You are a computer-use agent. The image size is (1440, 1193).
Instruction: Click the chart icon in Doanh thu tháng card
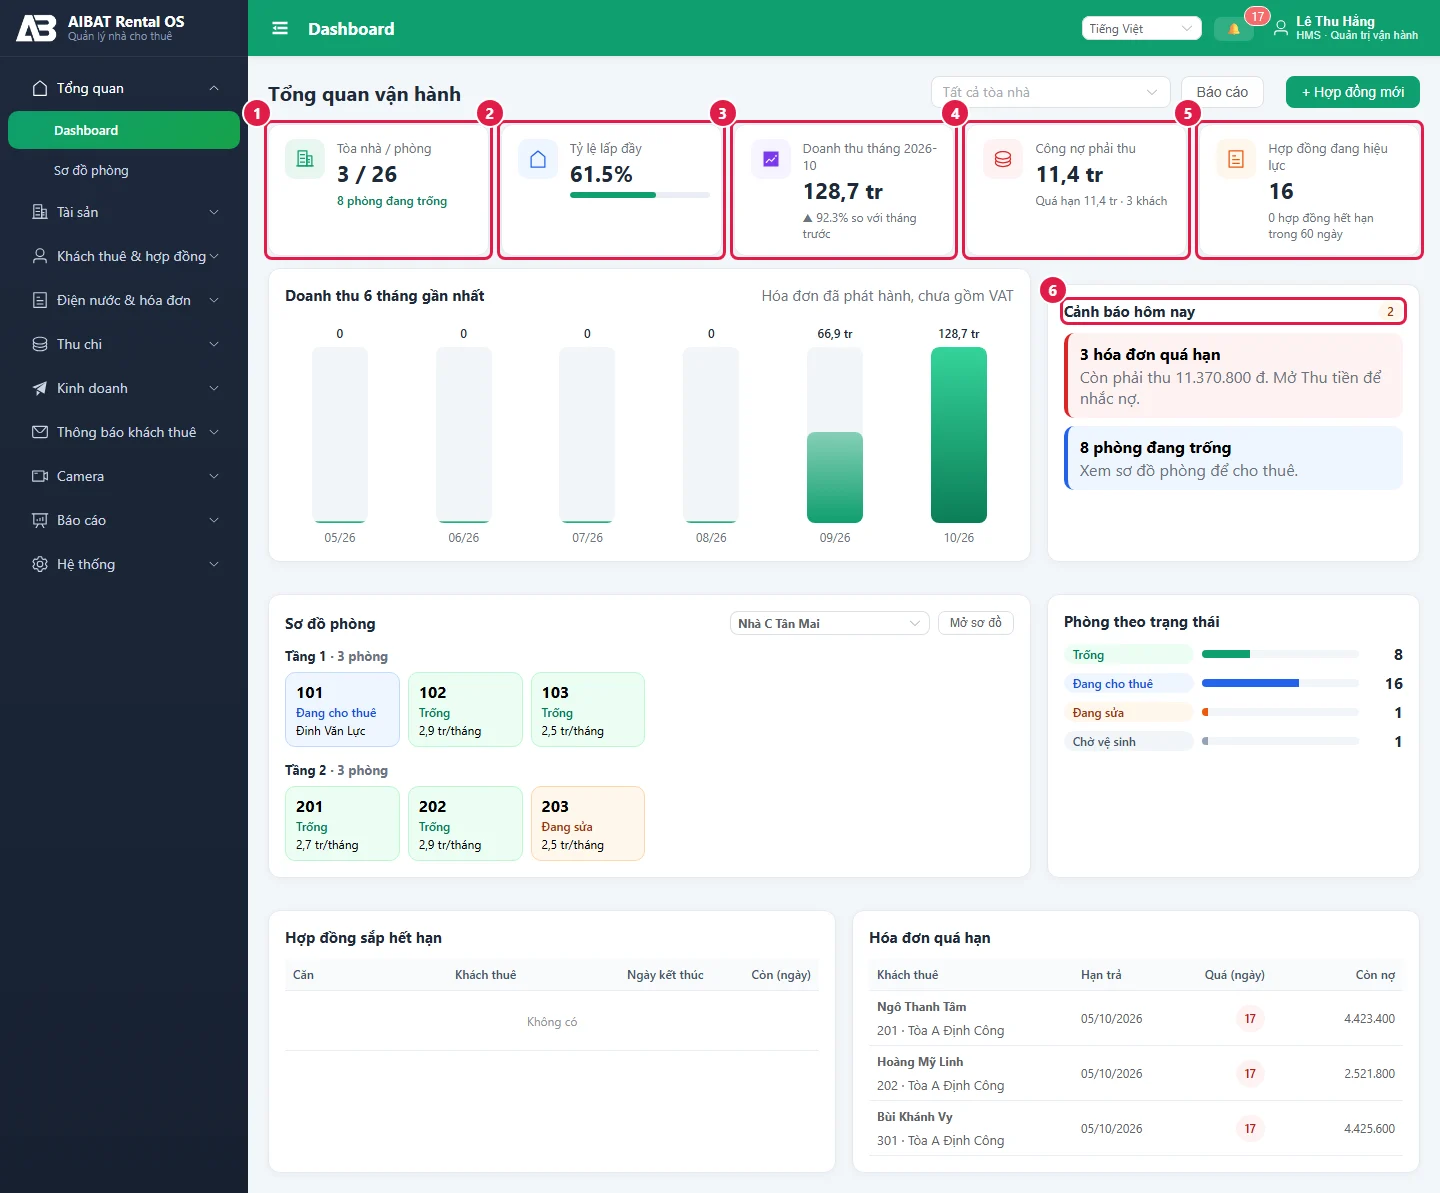(x=771, y=159)
